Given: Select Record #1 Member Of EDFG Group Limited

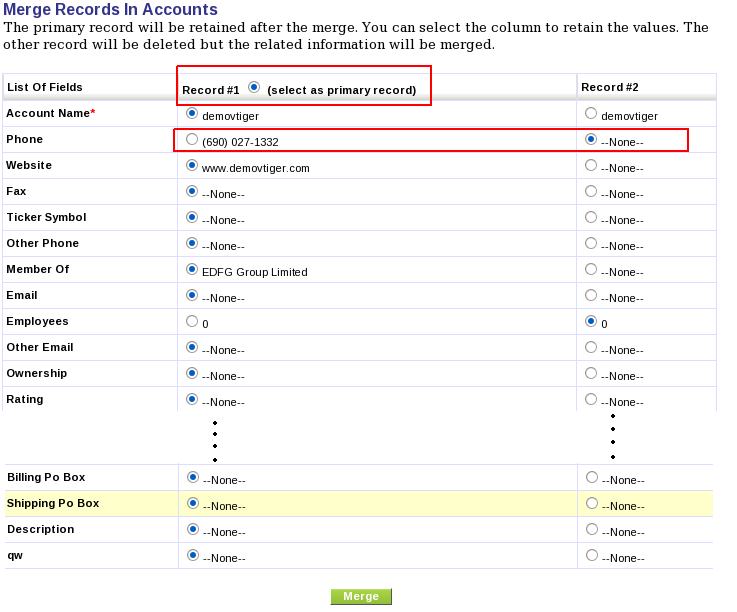Looking at the screenshot, I should coord(192,270).
